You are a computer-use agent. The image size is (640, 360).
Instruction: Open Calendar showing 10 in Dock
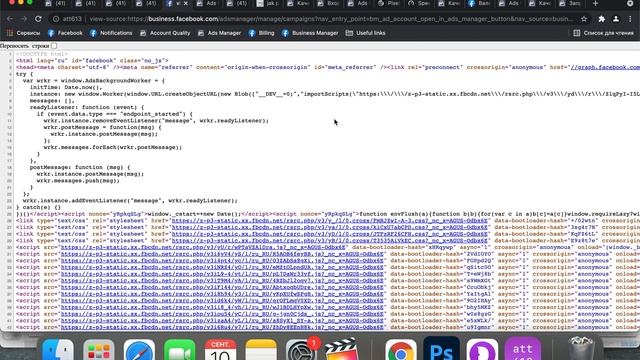pos(220,351)
